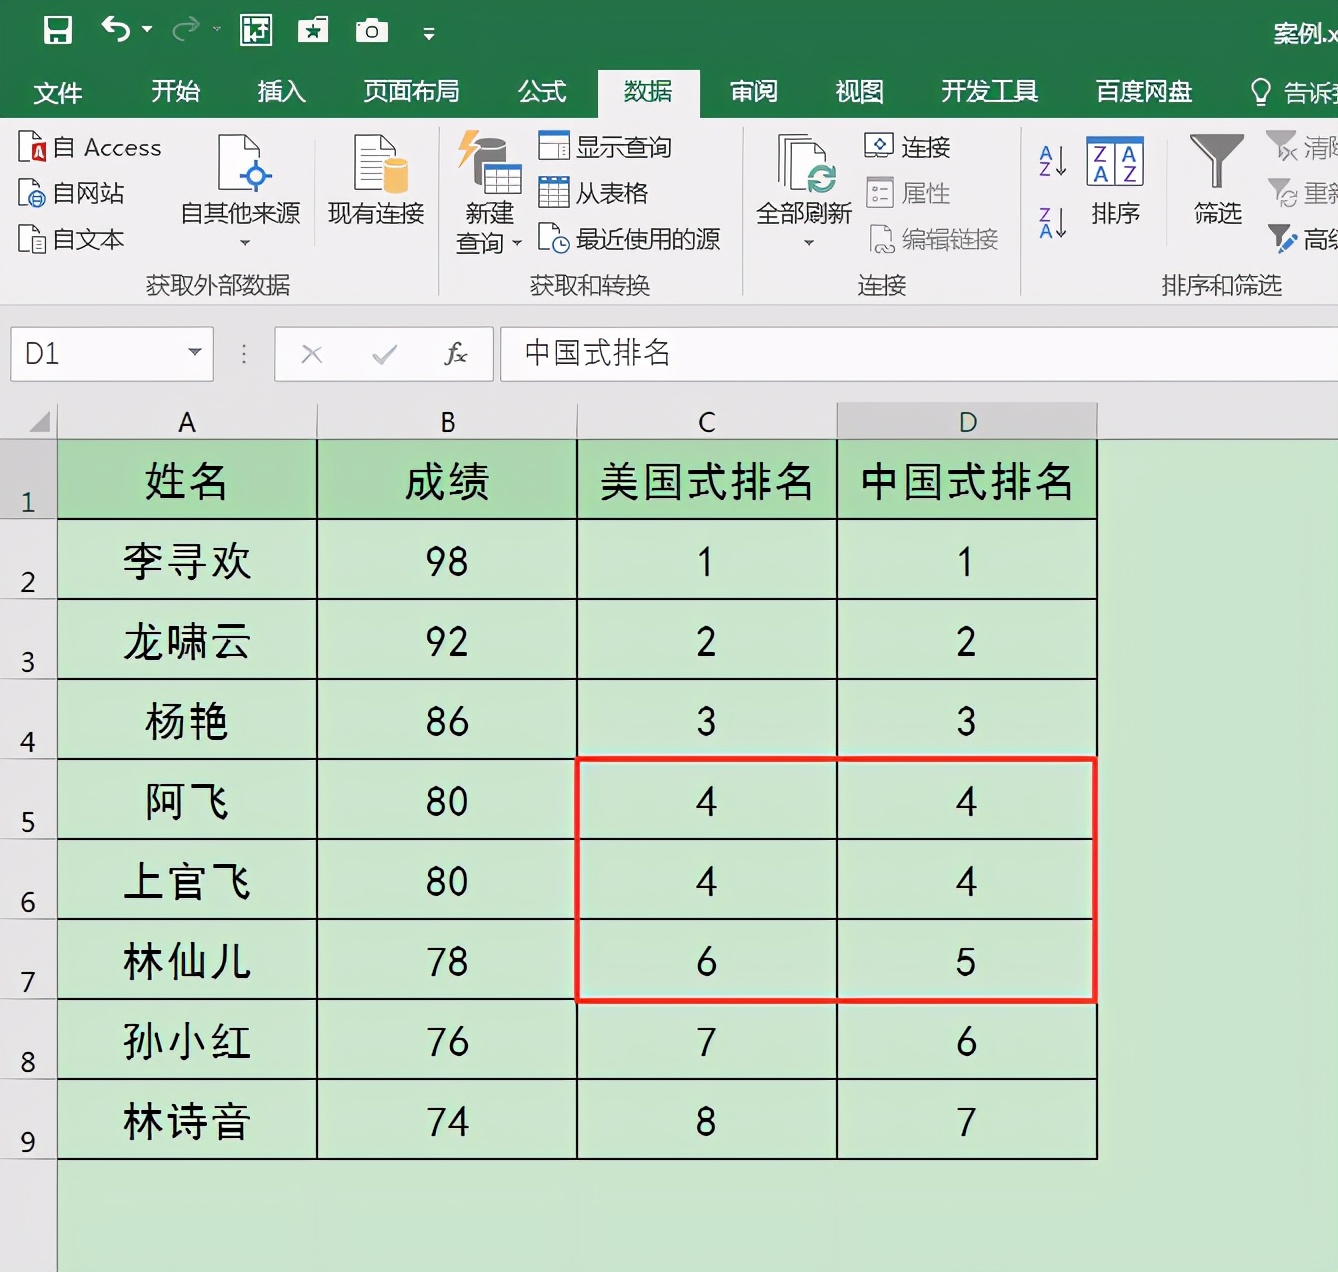Click the fx insert function icon

(x=455, y=353)
